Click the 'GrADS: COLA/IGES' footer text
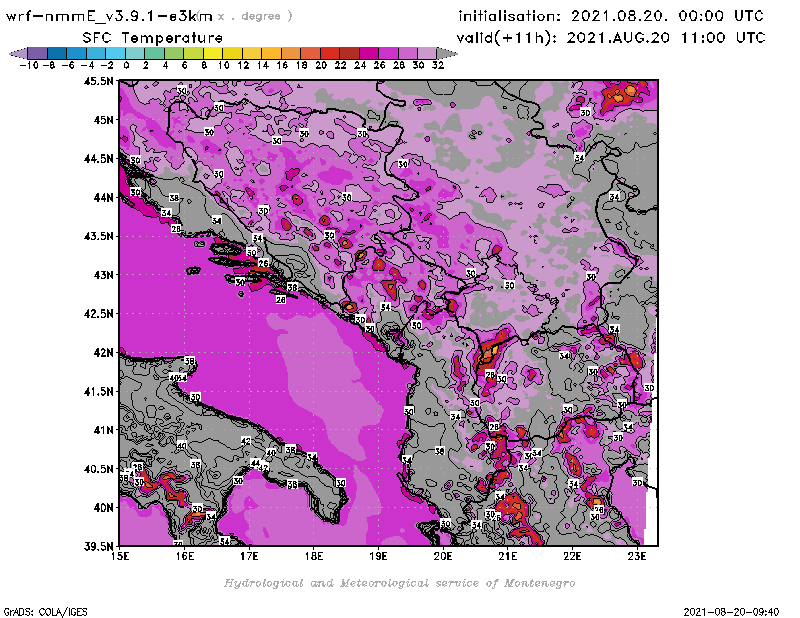This screenshot has height=618, width=800. pyautogui.click(x=45, y=612)
